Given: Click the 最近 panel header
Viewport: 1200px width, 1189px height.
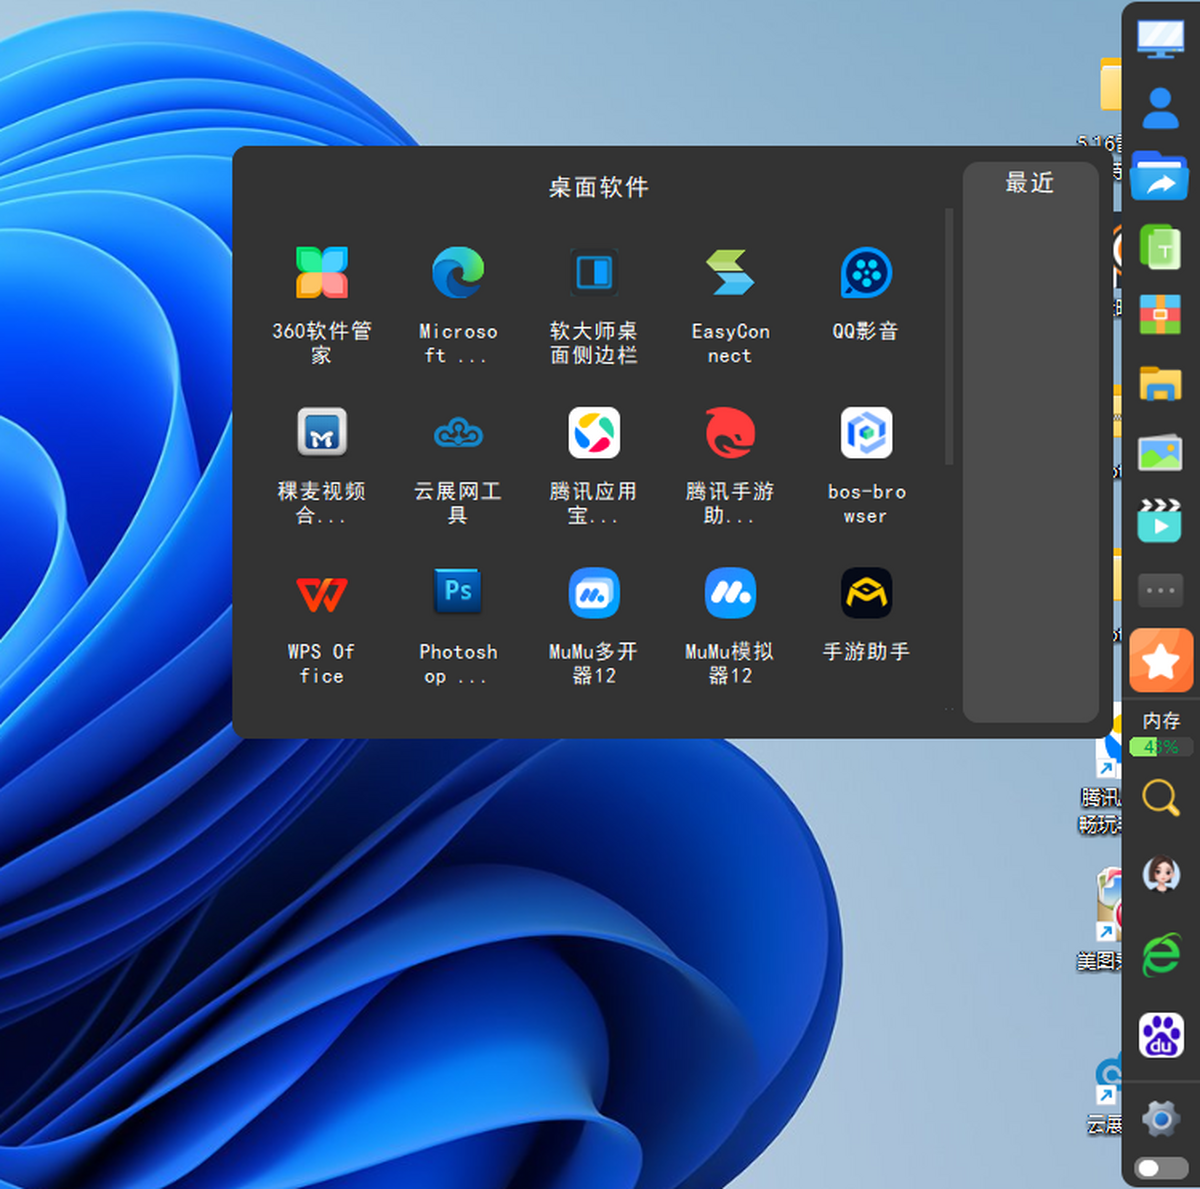Looking at the screenshot, I should point(1030,183).
